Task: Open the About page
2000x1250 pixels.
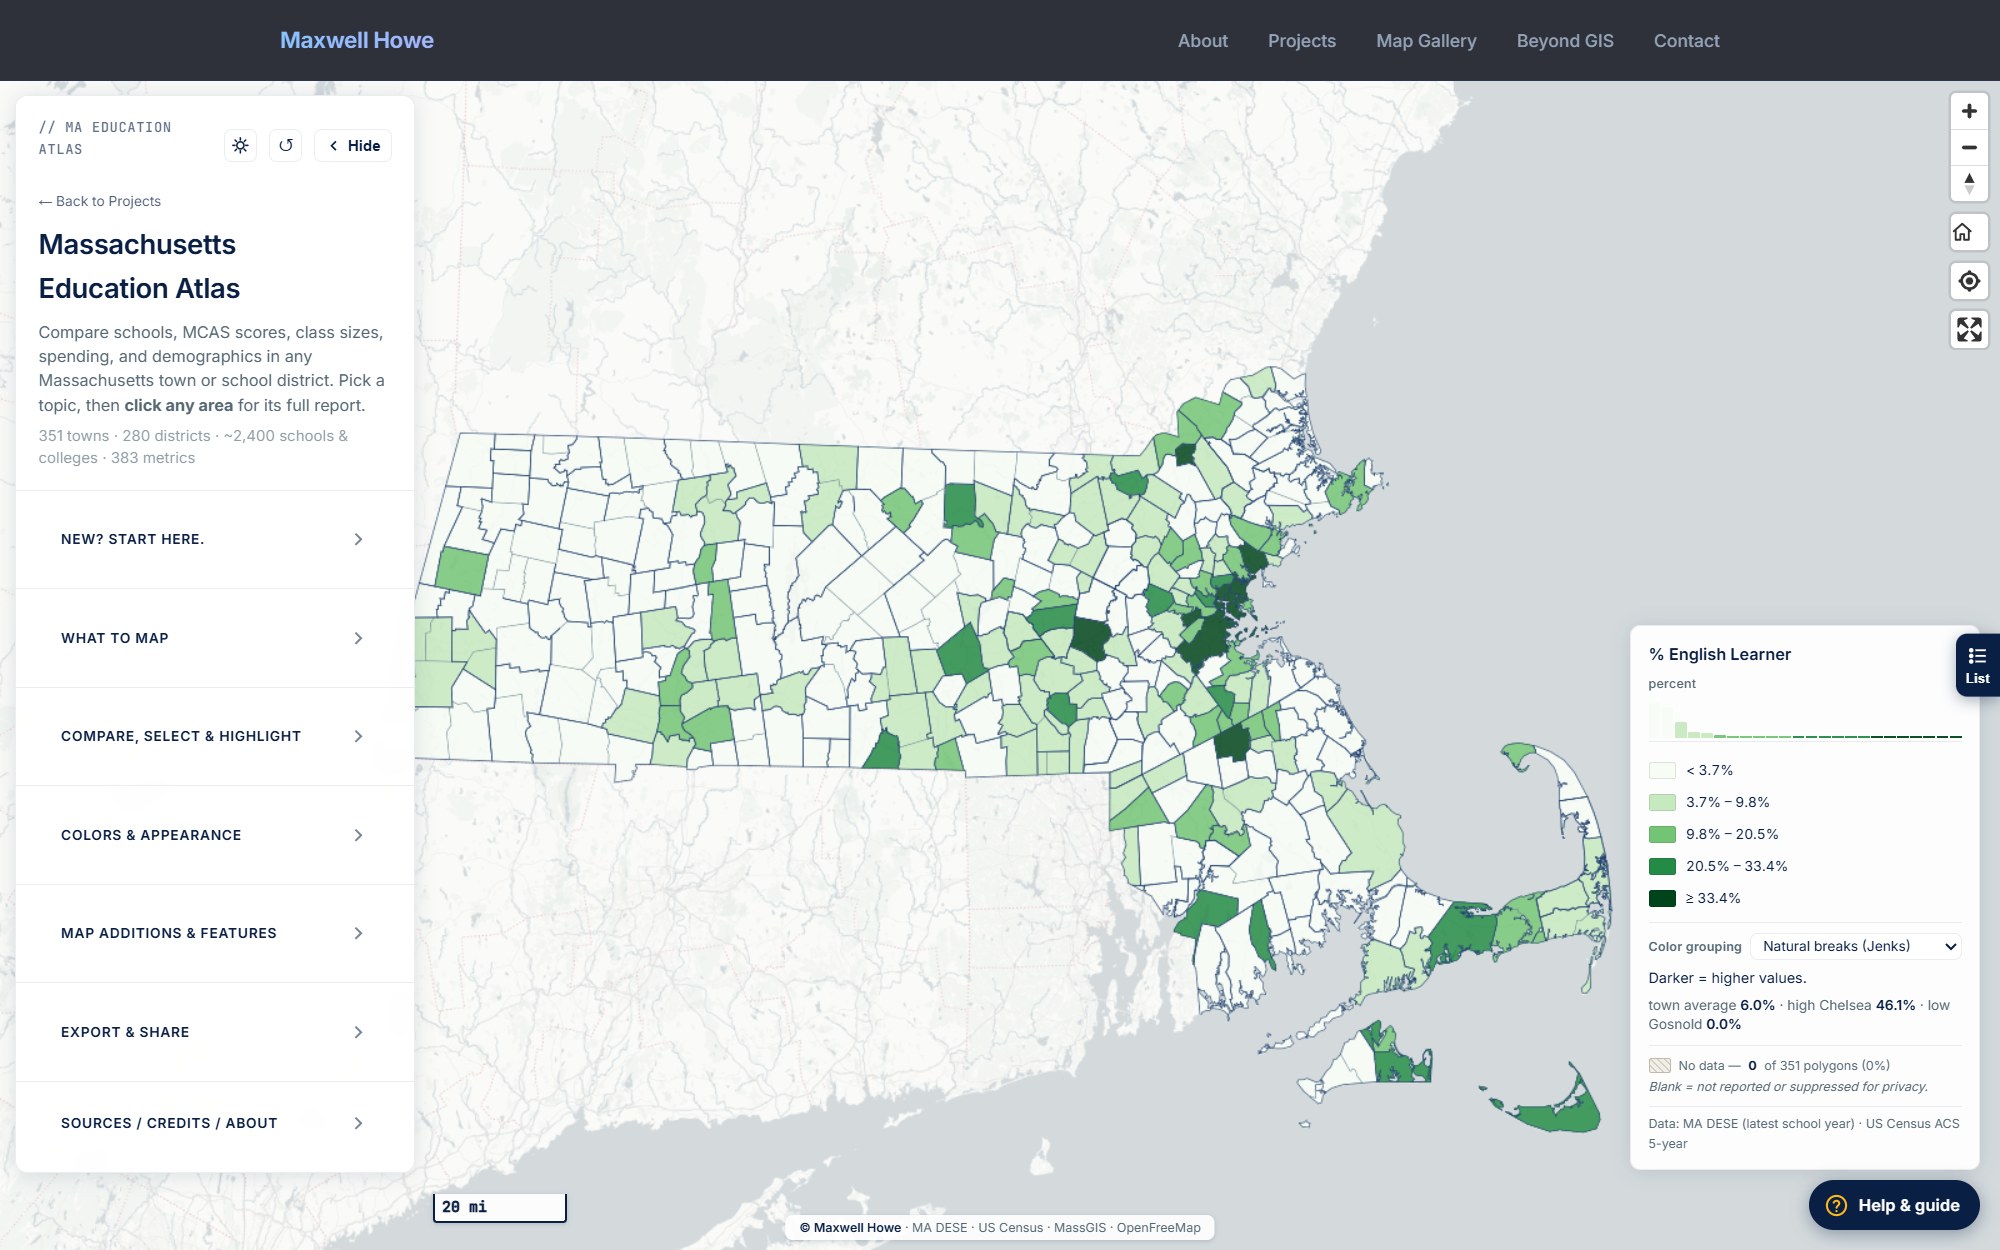Action: click(1202, 41)
